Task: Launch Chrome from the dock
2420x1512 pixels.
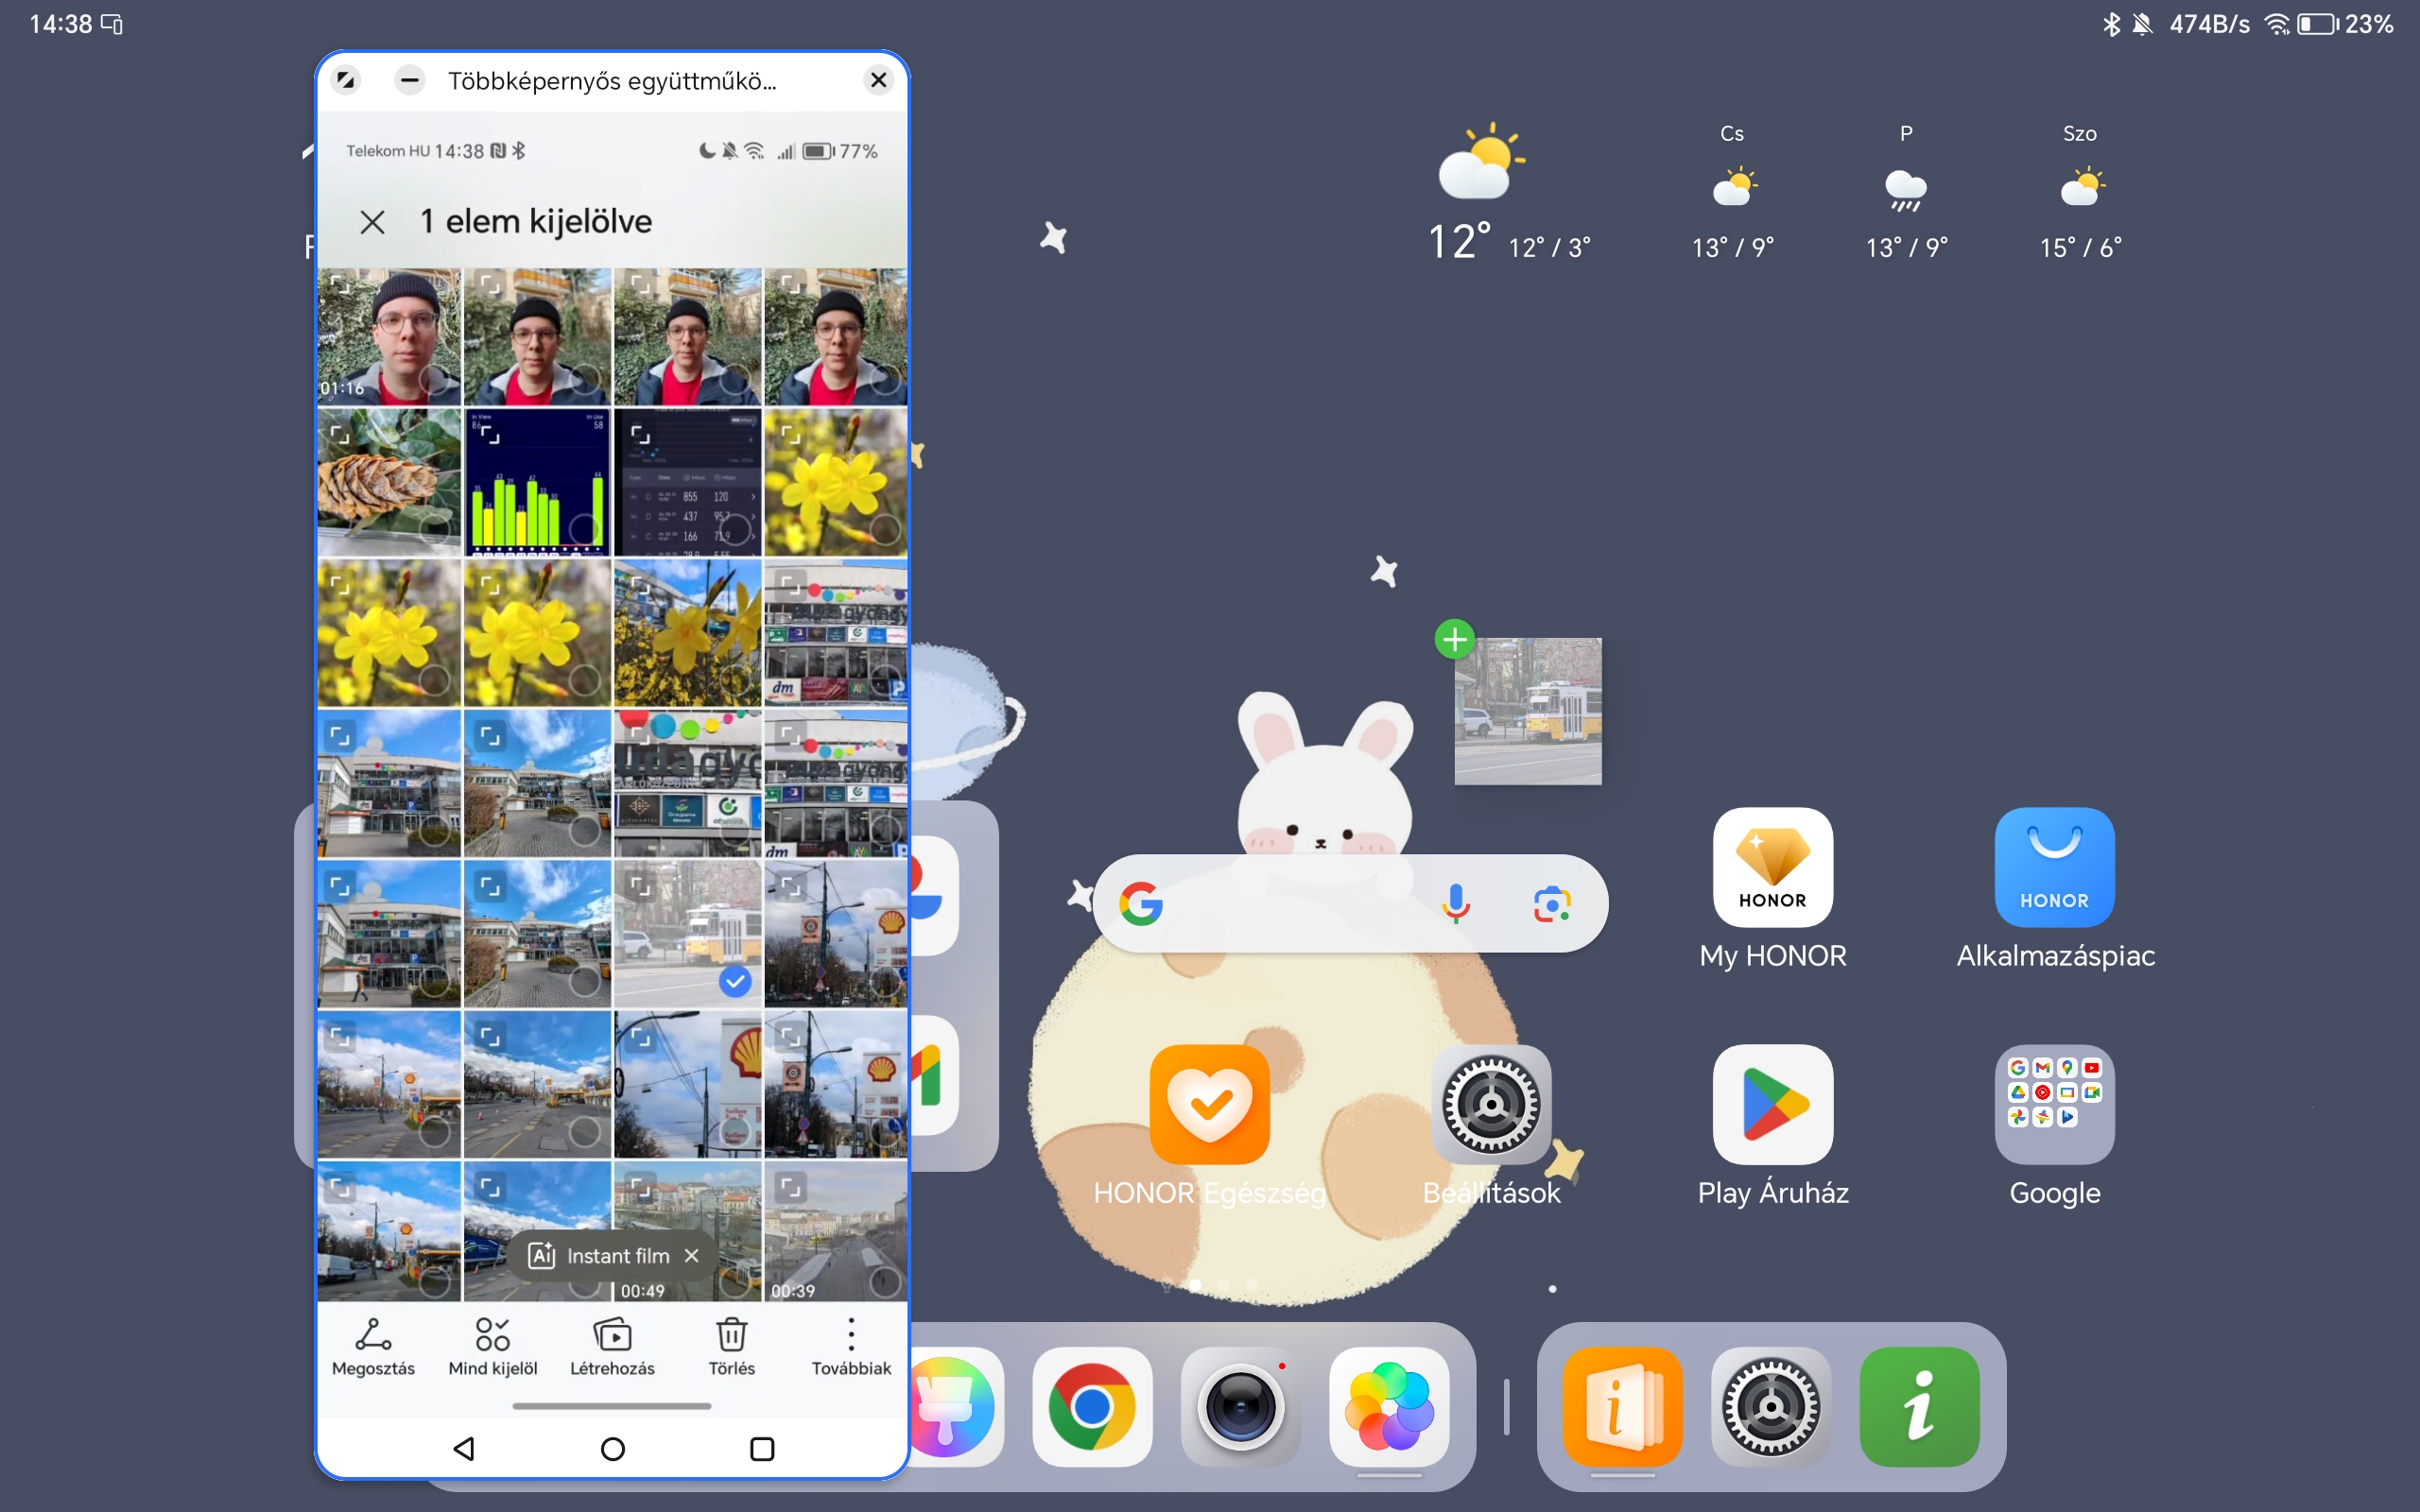Action: pos(1092,1407)
